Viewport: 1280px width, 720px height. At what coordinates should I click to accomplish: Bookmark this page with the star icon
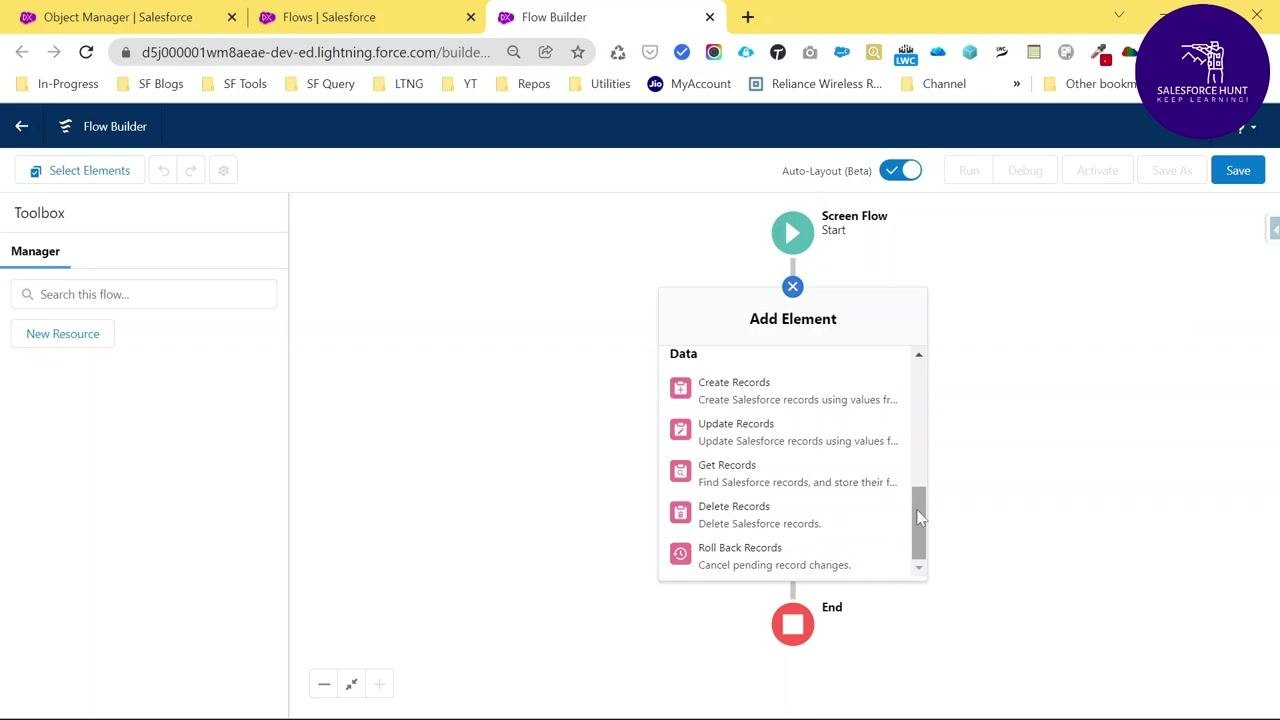(578, 52)
